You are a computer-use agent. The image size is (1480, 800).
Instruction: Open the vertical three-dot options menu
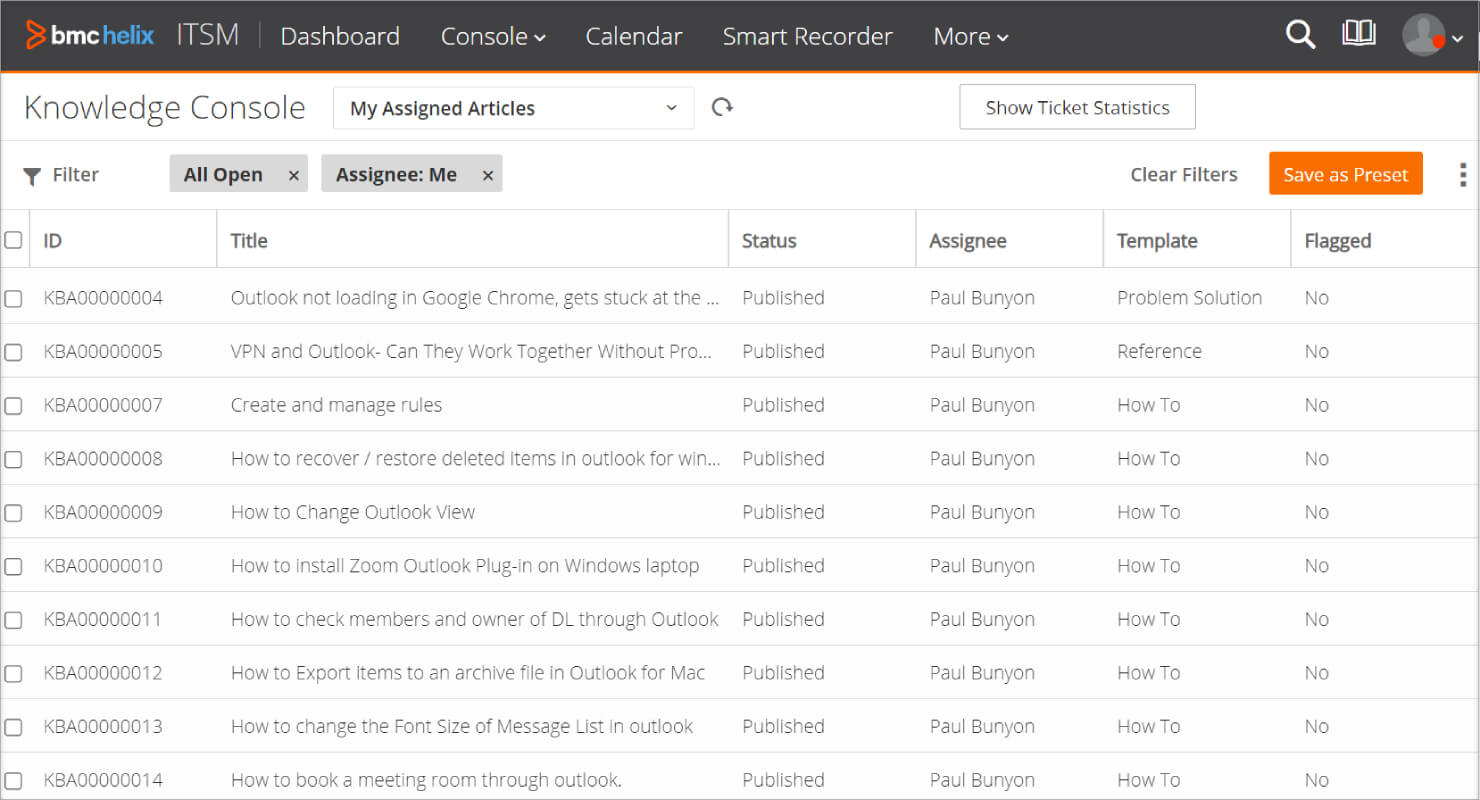(1462, 175)
